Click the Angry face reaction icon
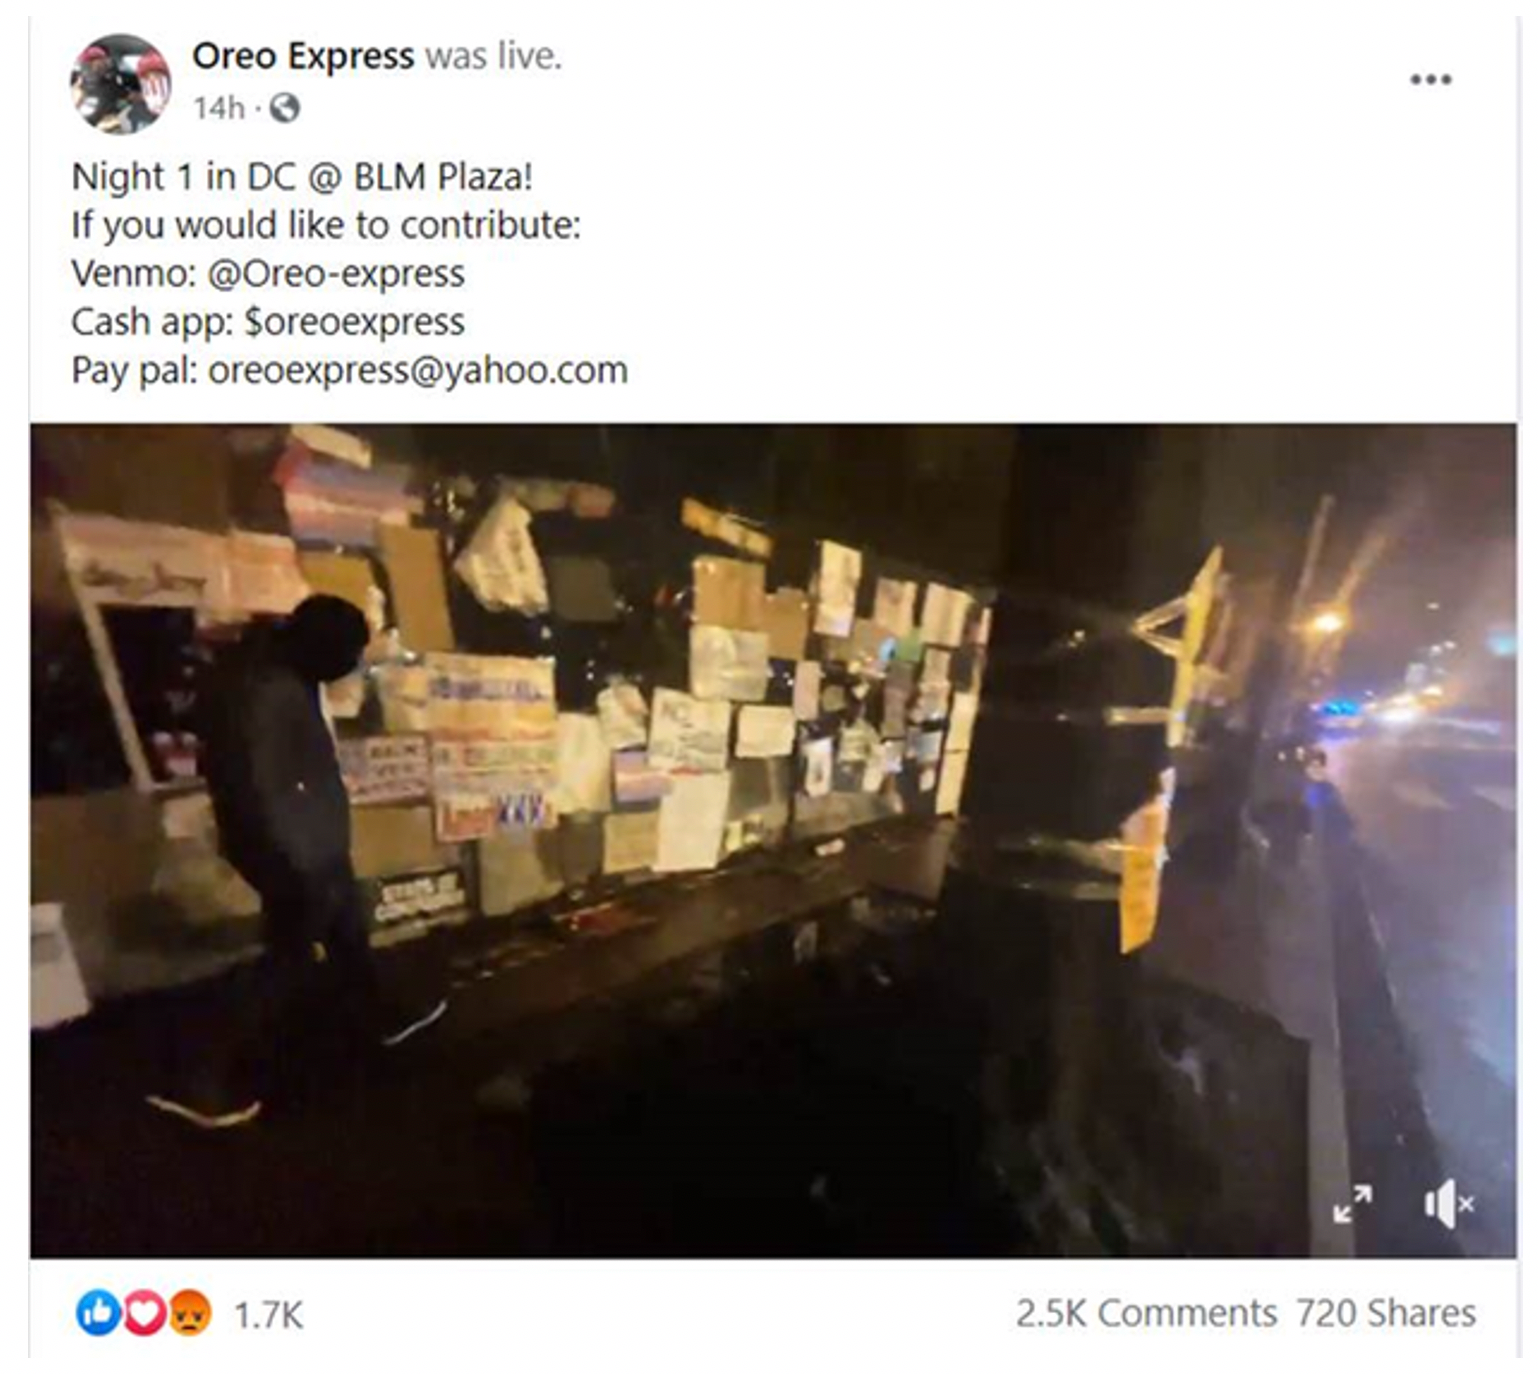1538x1374 pixels. click(x=189, y=1313)
